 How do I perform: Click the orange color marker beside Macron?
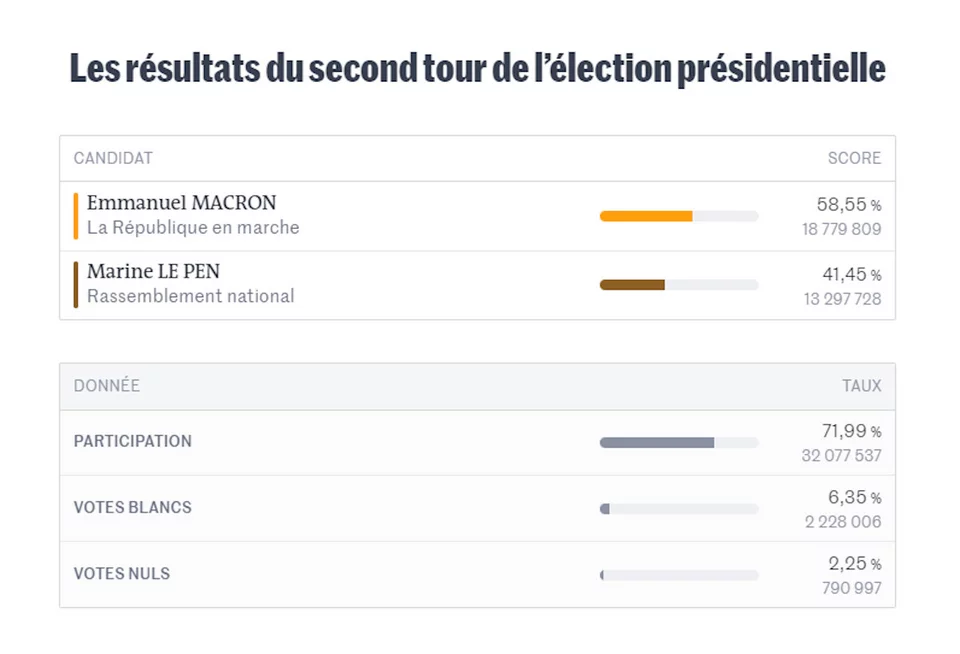pyautogui.click(x=76, y=216)
